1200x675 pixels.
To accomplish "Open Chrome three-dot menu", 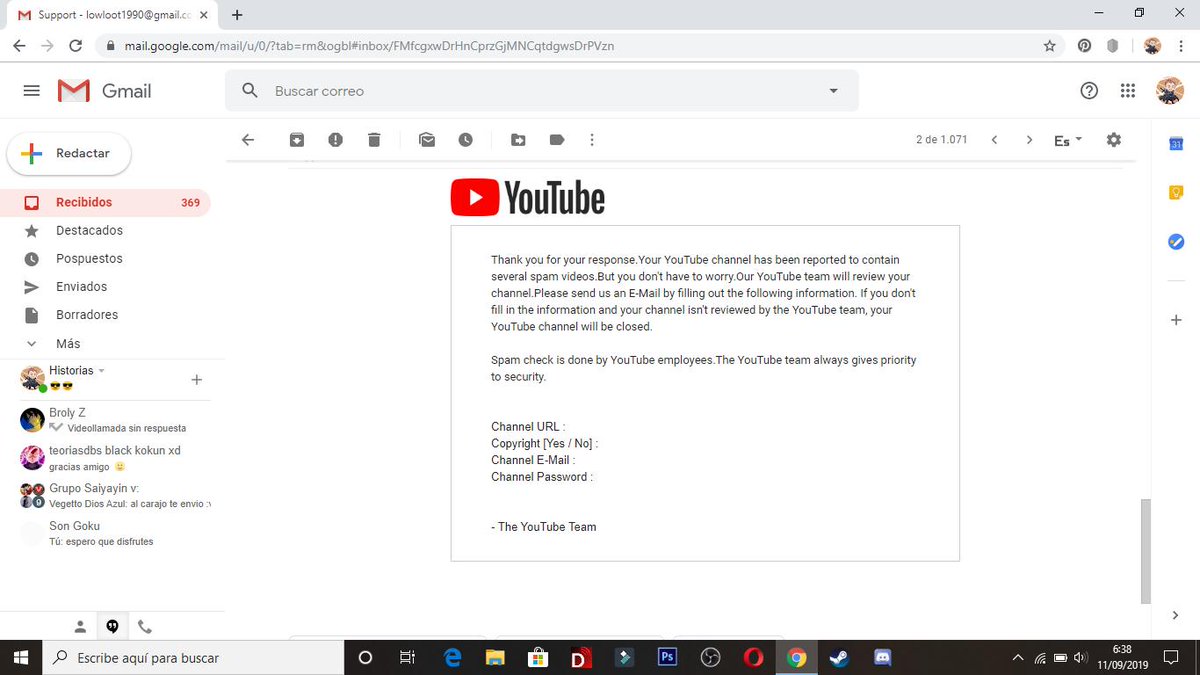I will (1181, 46).
